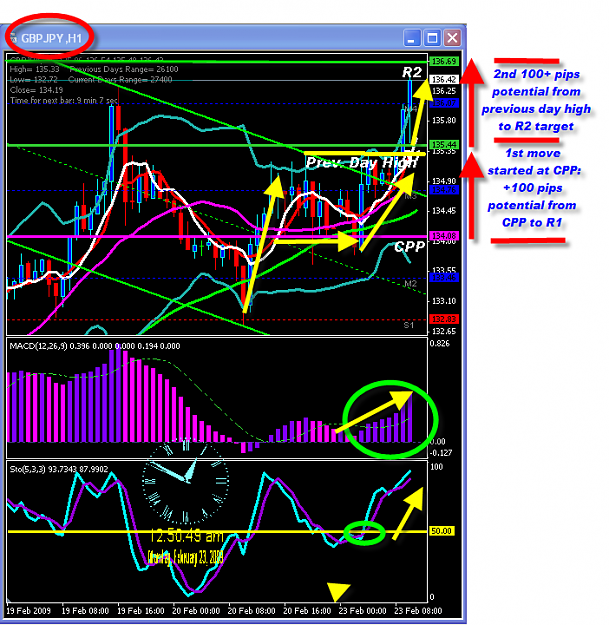This screenshot has height=625, width=609.
Task: Click the M2 pivot level label
Action: point(410,284)
